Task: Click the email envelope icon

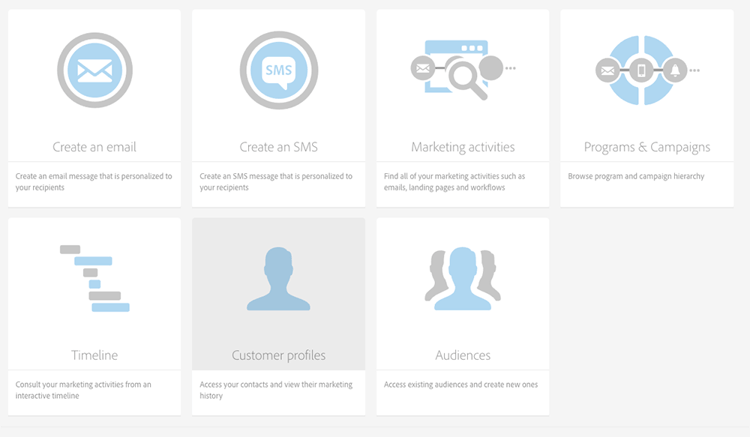Action: tap(94, 70)
